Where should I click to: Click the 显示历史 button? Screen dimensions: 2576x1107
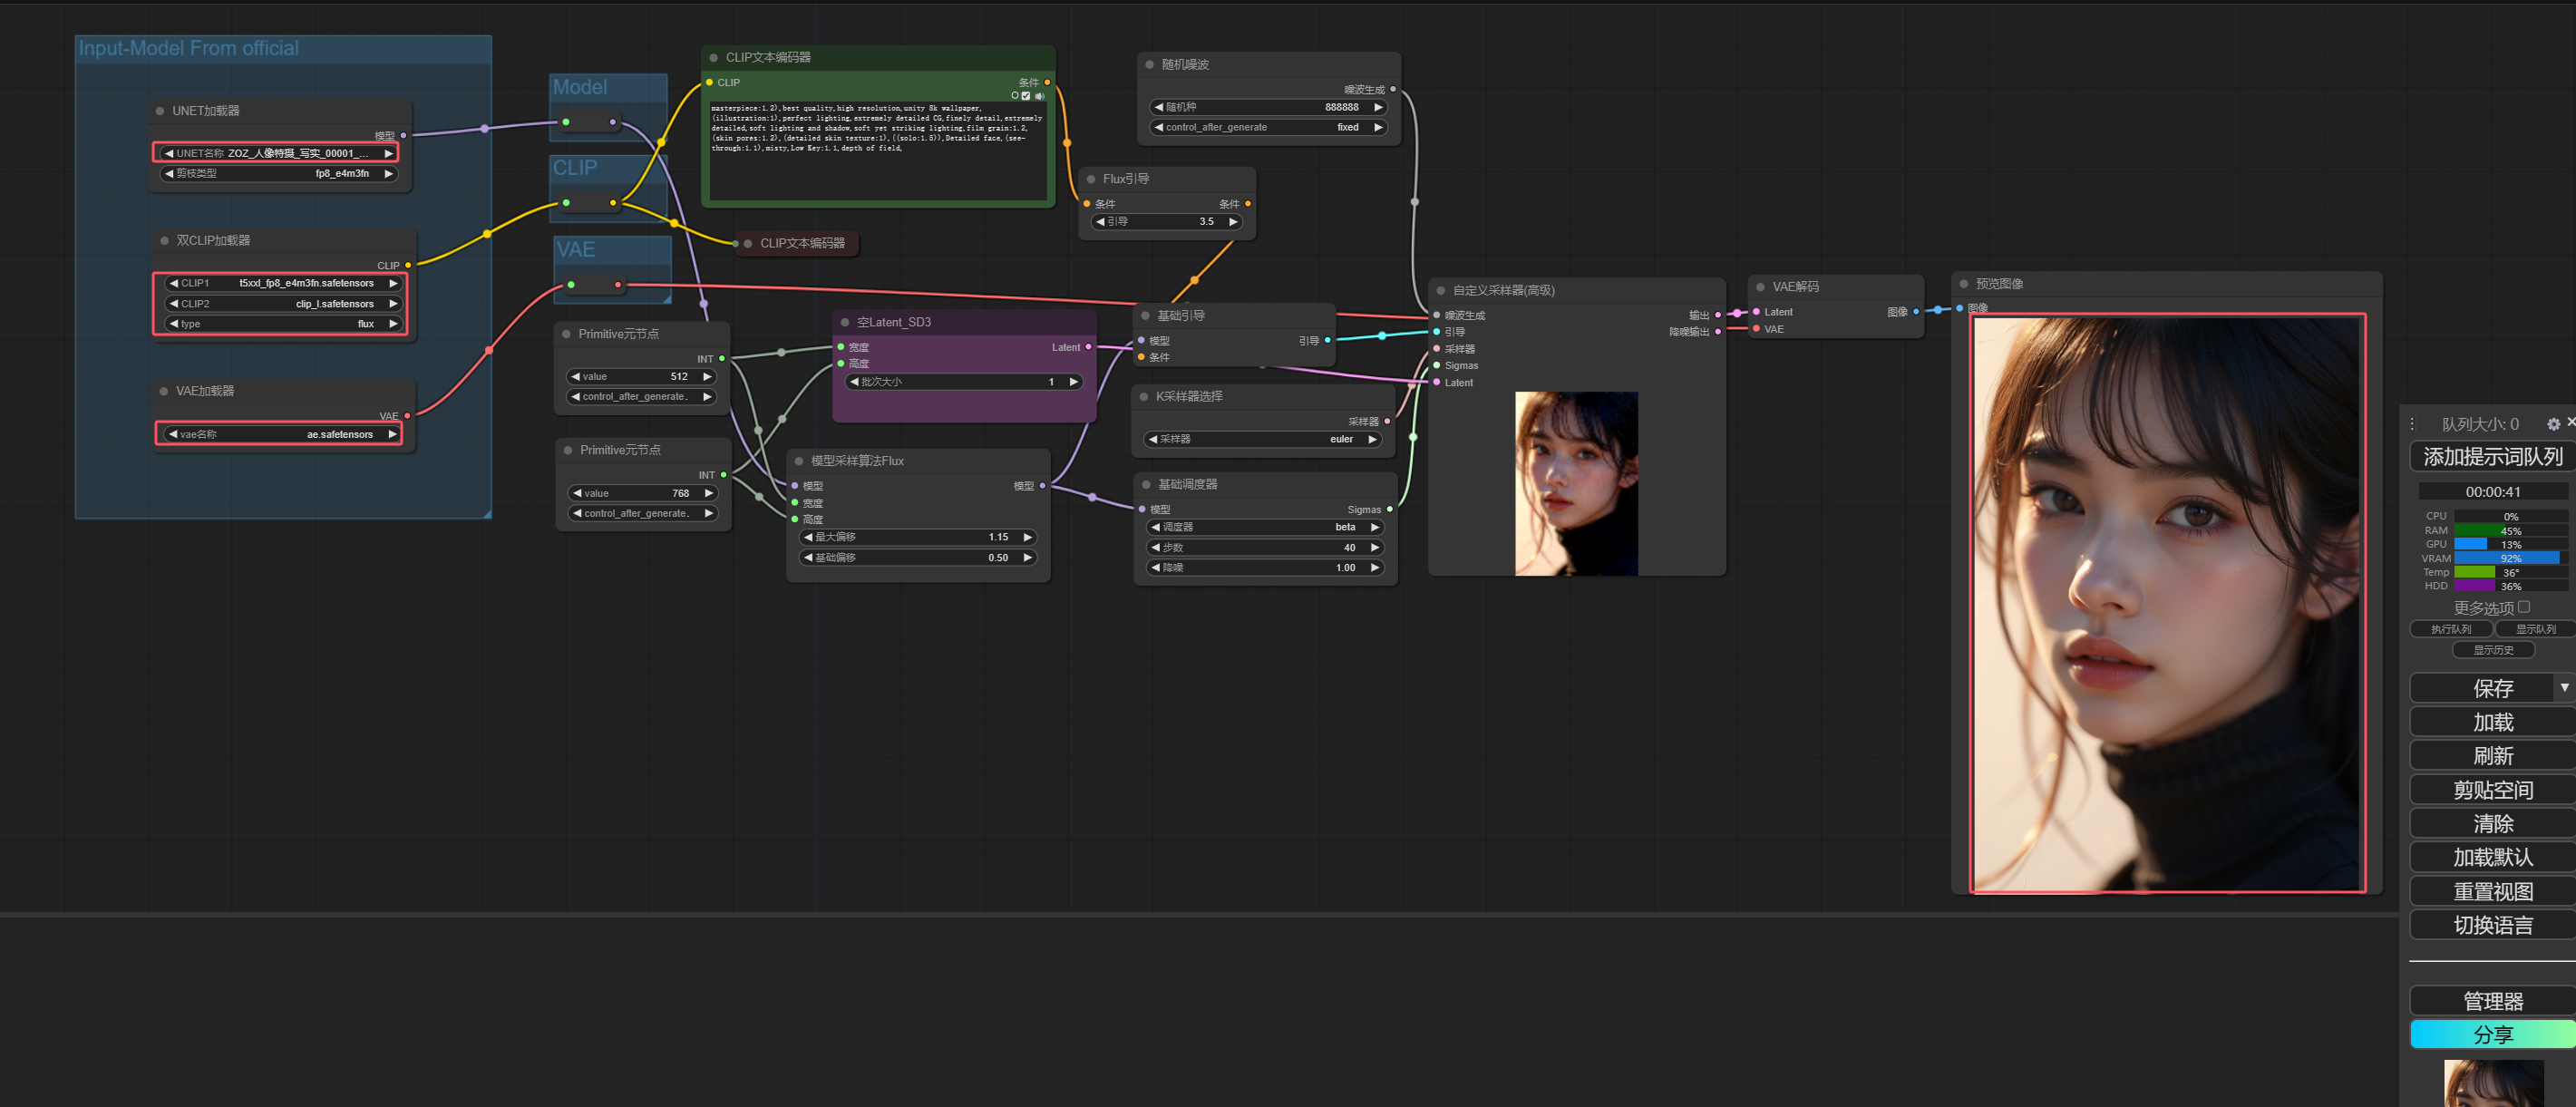point(2493,650)
